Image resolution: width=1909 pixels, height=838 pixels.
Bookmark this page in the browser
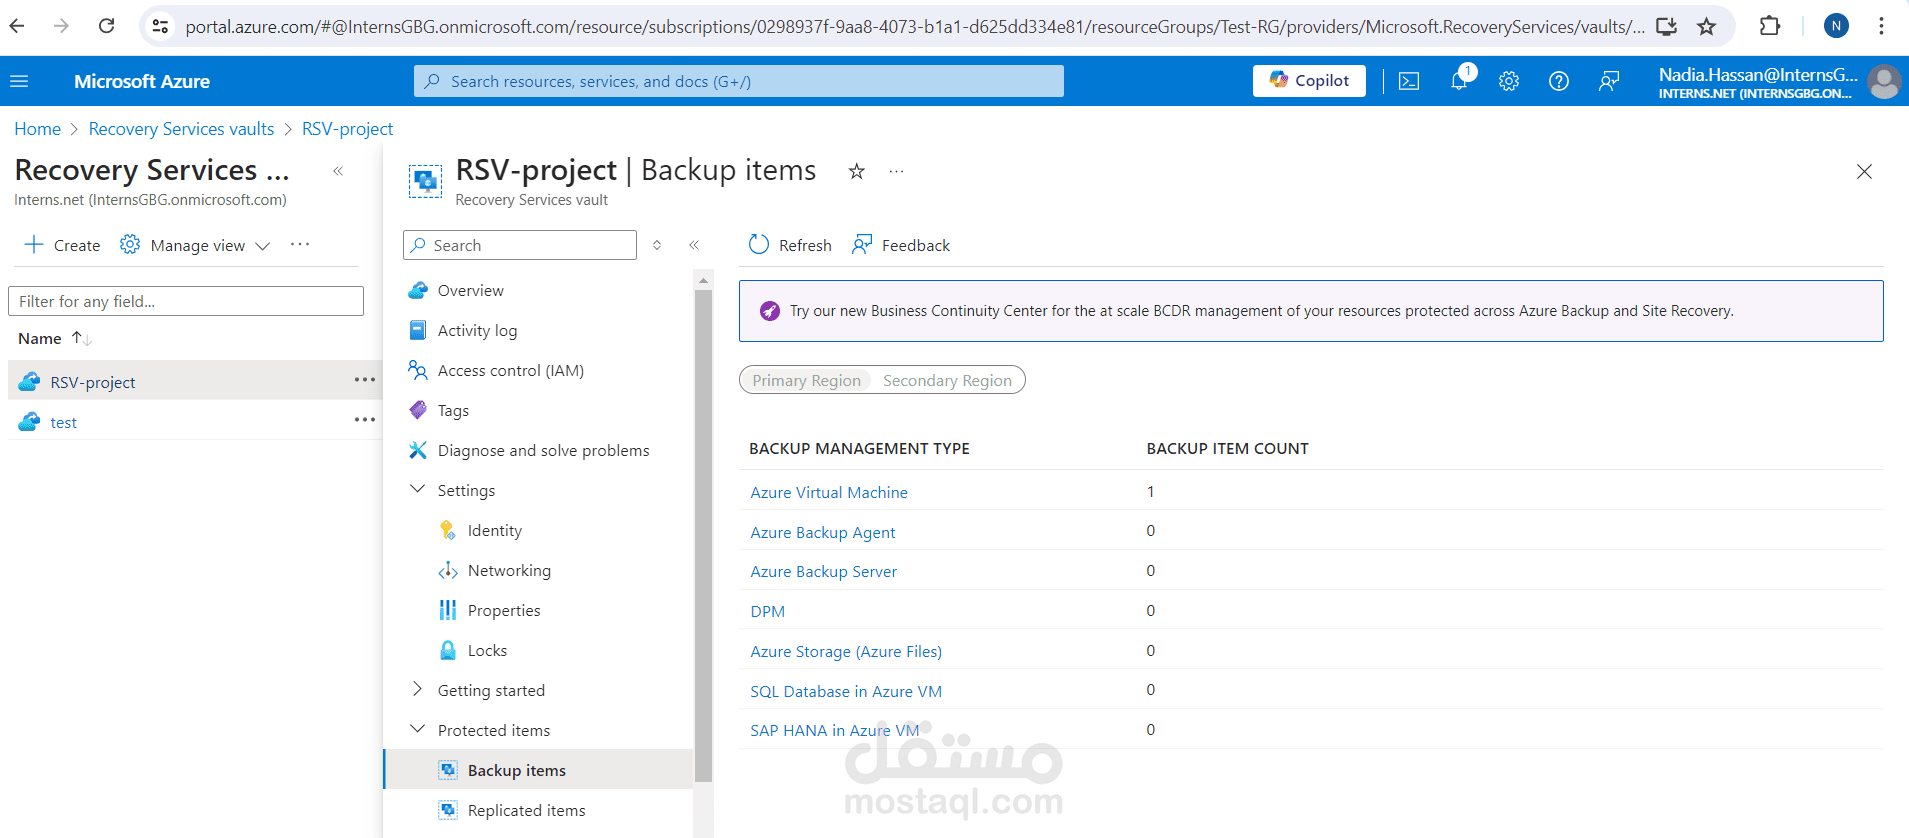coord(1707,26)
